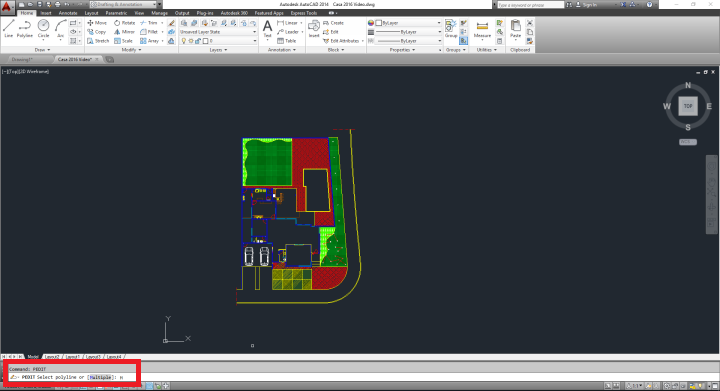Select the multiline Text tool

(267, 29)
